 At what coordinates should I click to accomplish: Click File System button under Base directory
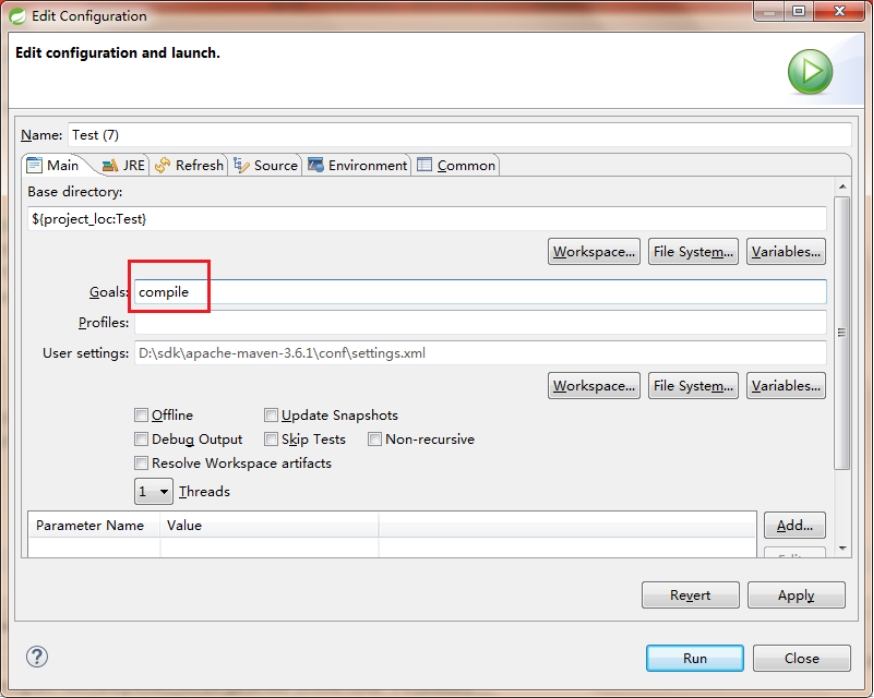693,251
